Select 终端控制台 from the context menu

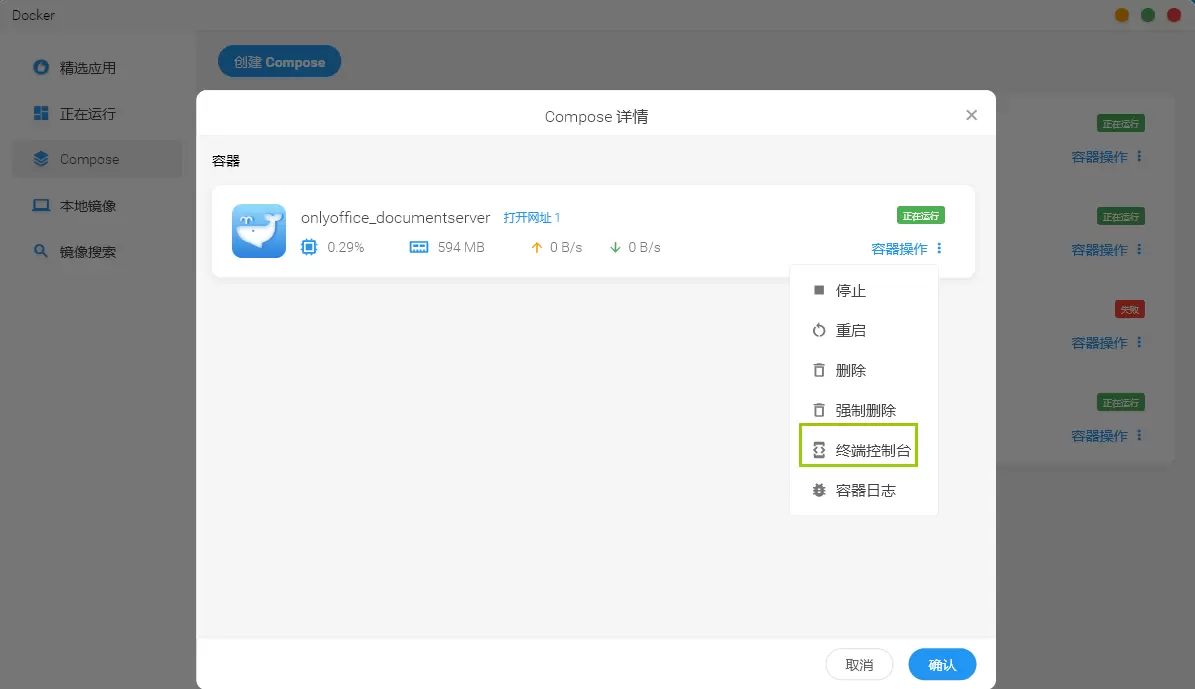(x=873, y=451)
